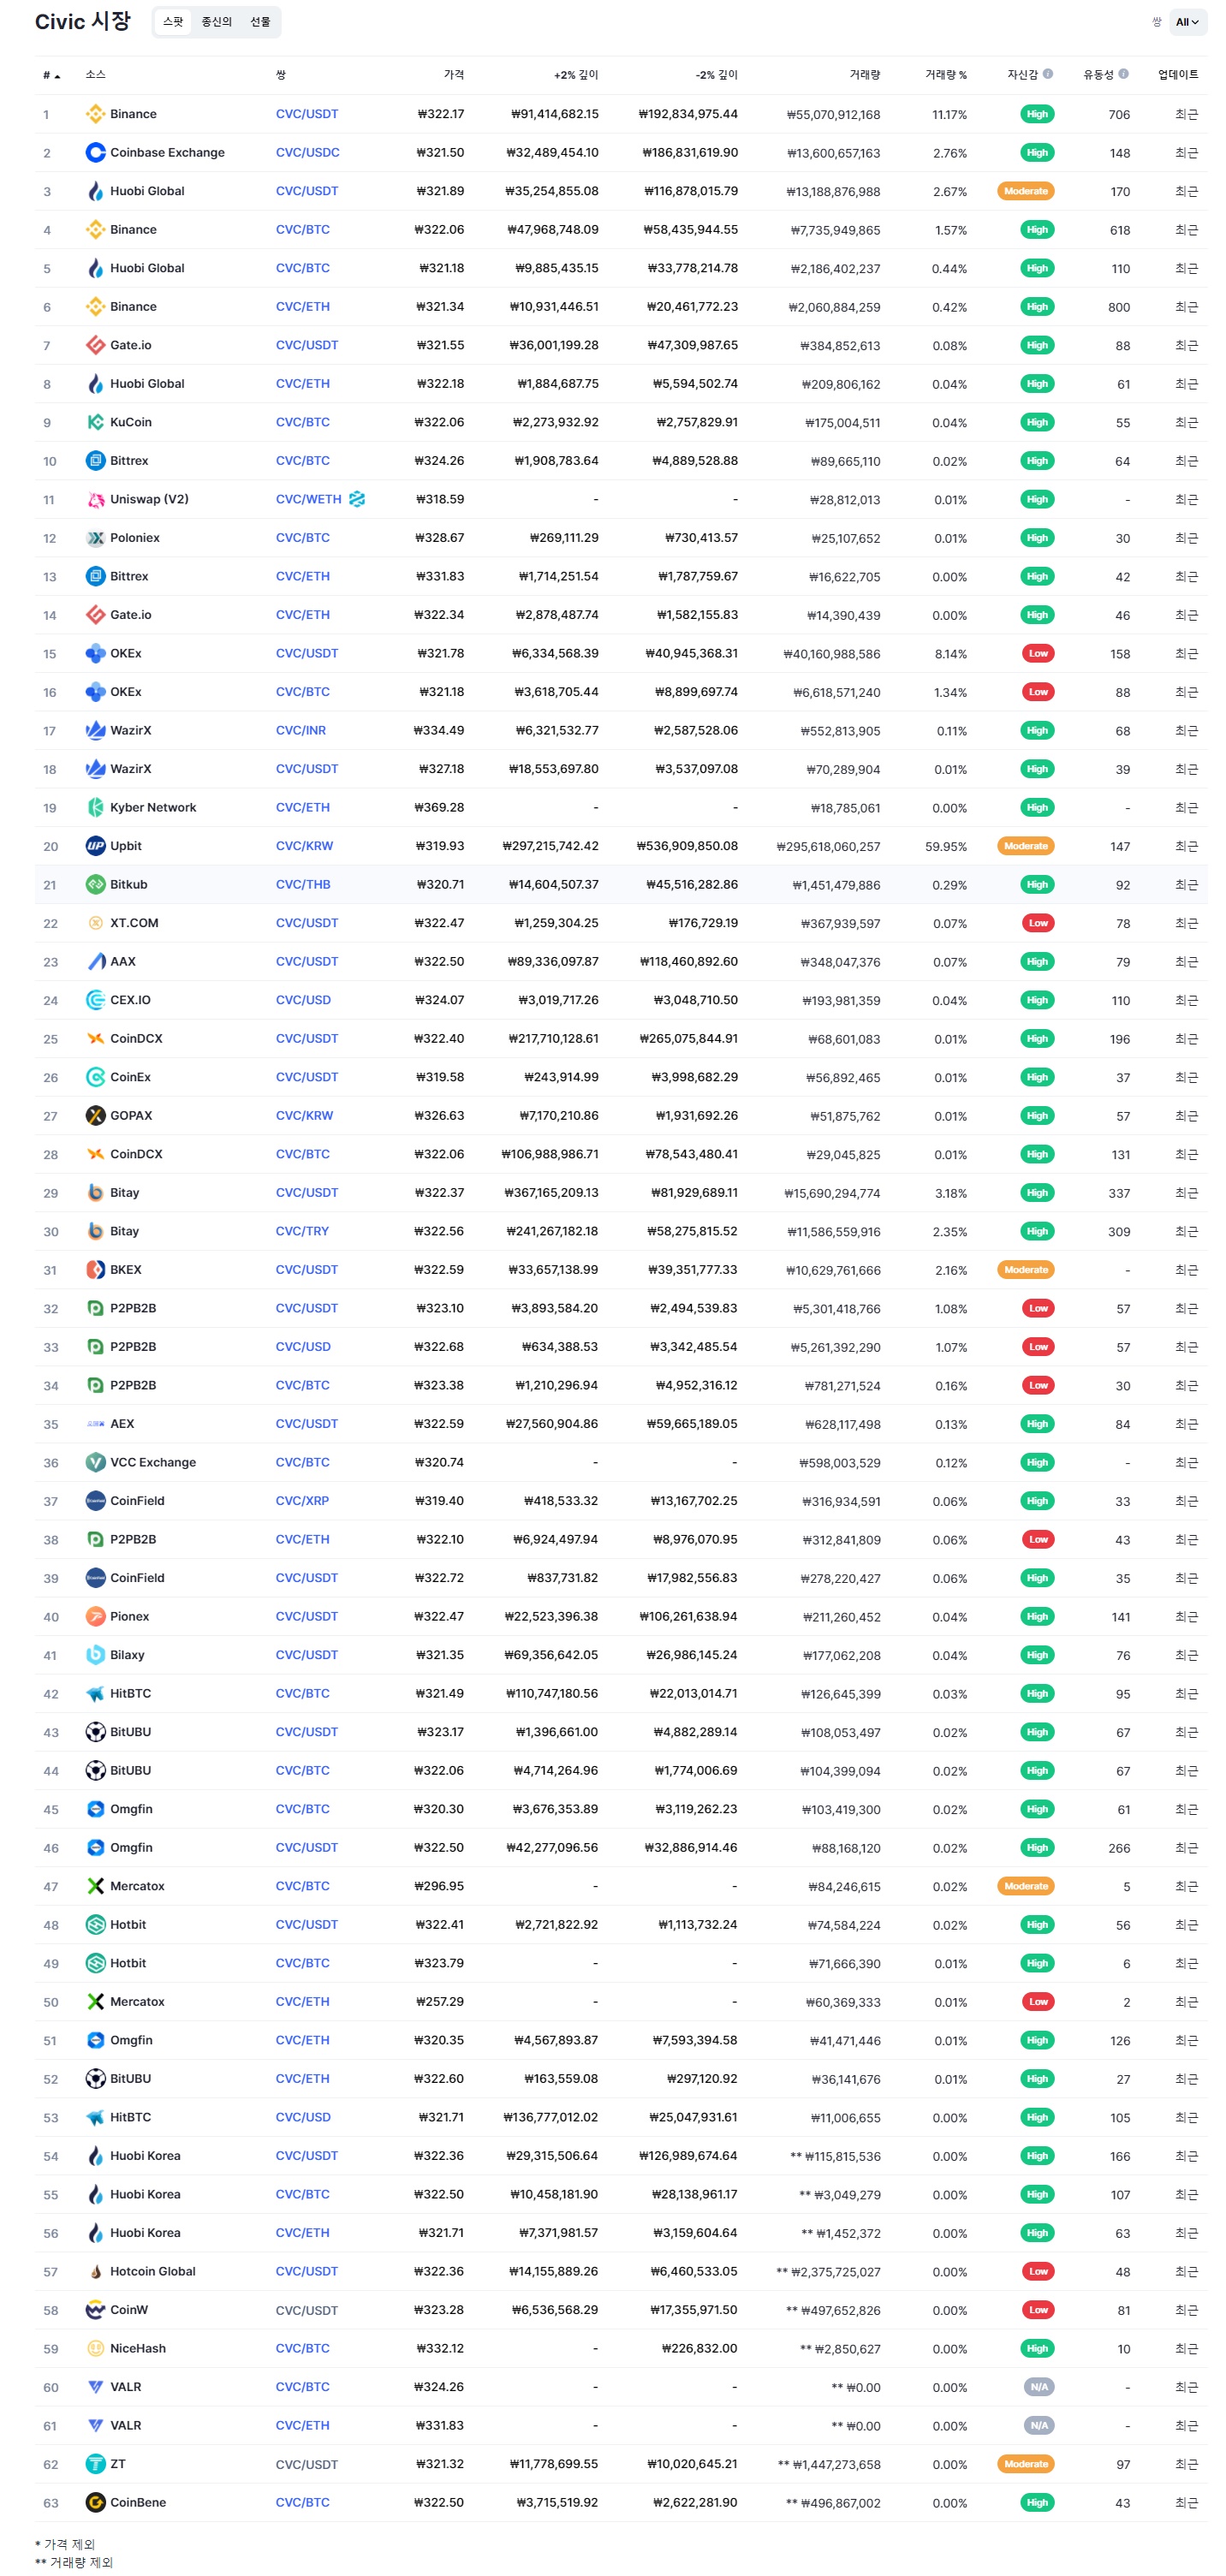
Task: Open the CVC/TRY pair link
Action: pos(302,1231)
